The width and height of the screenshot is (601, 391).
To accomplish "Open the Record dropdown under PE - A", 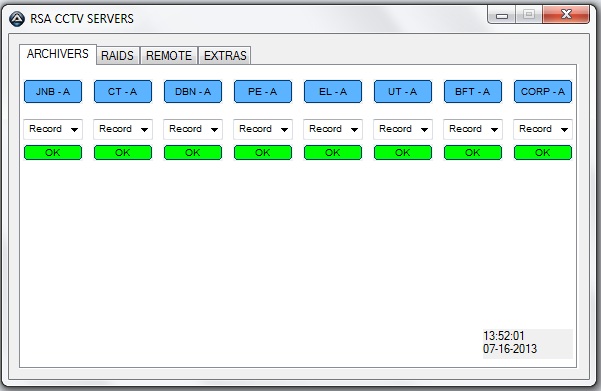I will coord(263,129).
